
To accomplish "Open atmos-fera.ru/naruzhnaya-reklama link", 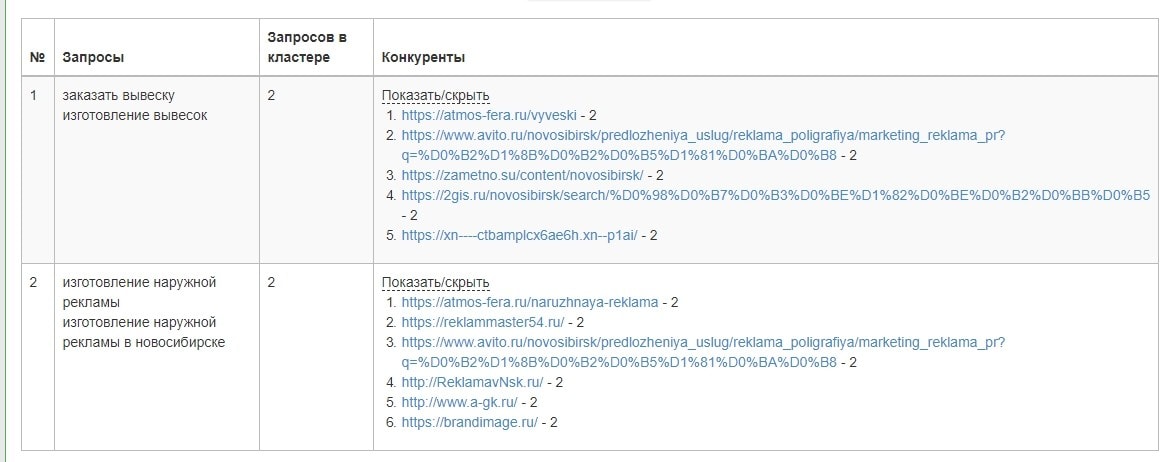I will point(529,302).
